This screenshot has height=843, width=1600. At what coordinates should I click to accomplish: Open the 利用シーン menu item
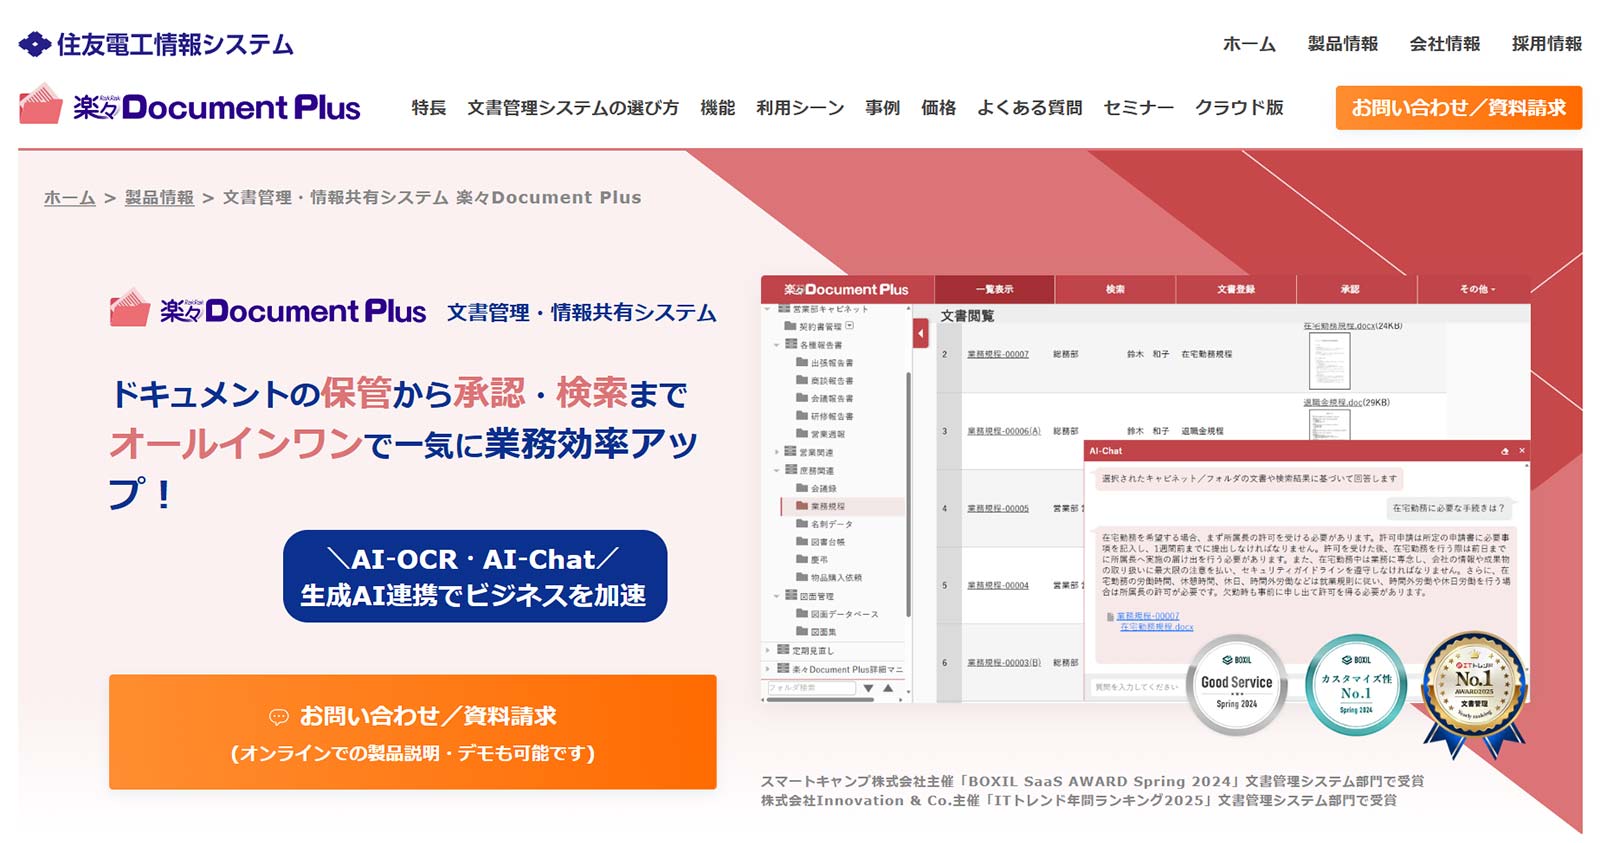[800, 107]
